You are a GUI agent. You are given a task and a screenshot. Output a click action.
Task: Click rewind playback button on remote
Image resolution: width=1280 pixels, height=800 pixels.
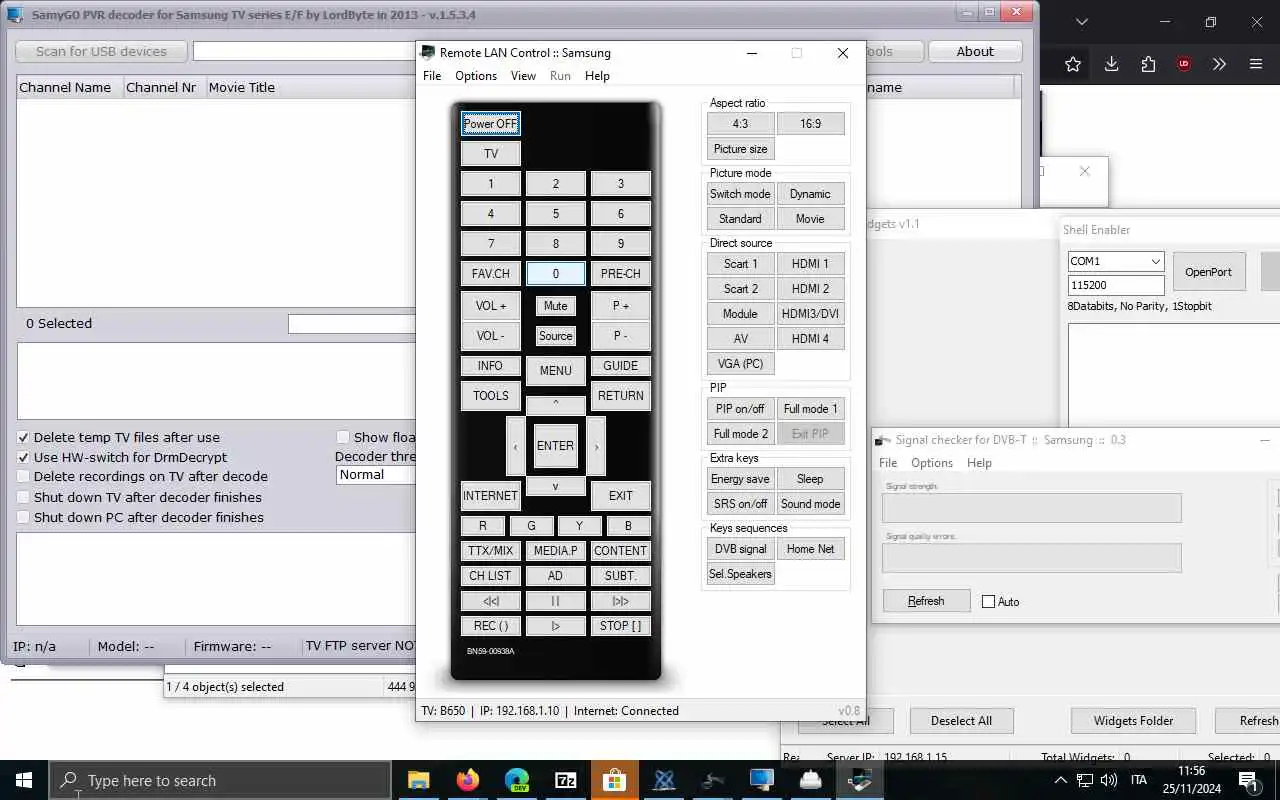(x=490, y=601)
